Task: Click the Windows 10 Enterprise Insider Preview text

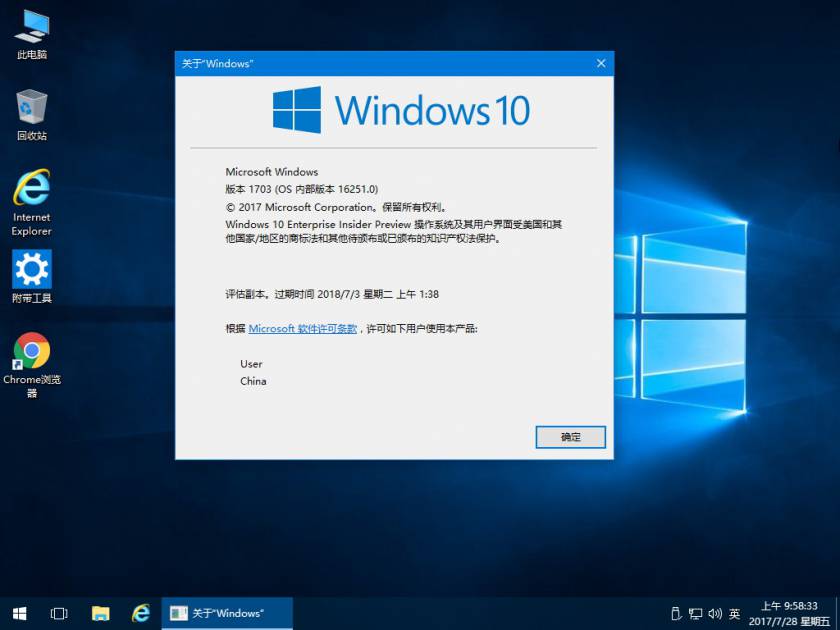Action: click(x=318, y=224)
